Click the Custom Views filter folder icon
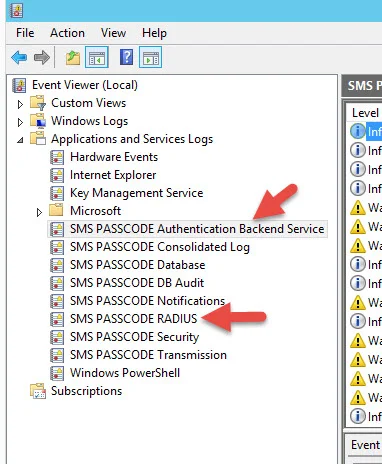 click(x=38, y=103)
